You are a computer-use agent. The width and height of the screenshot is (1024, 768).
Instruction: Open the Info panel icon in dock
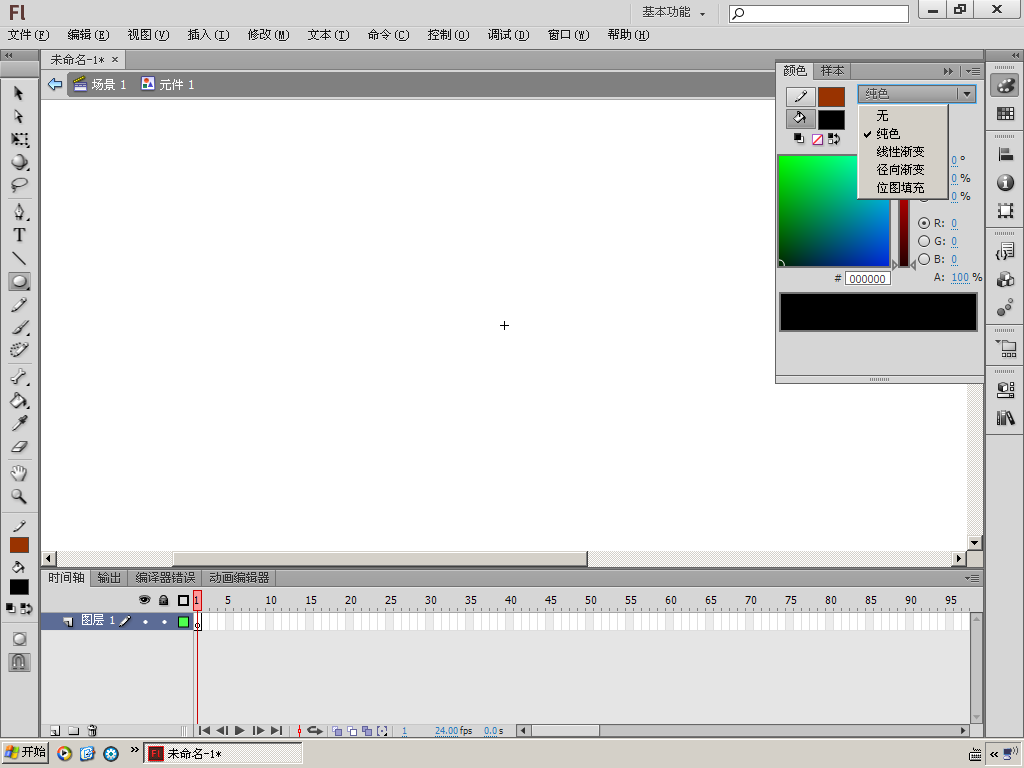click(x=1005, y=183)
